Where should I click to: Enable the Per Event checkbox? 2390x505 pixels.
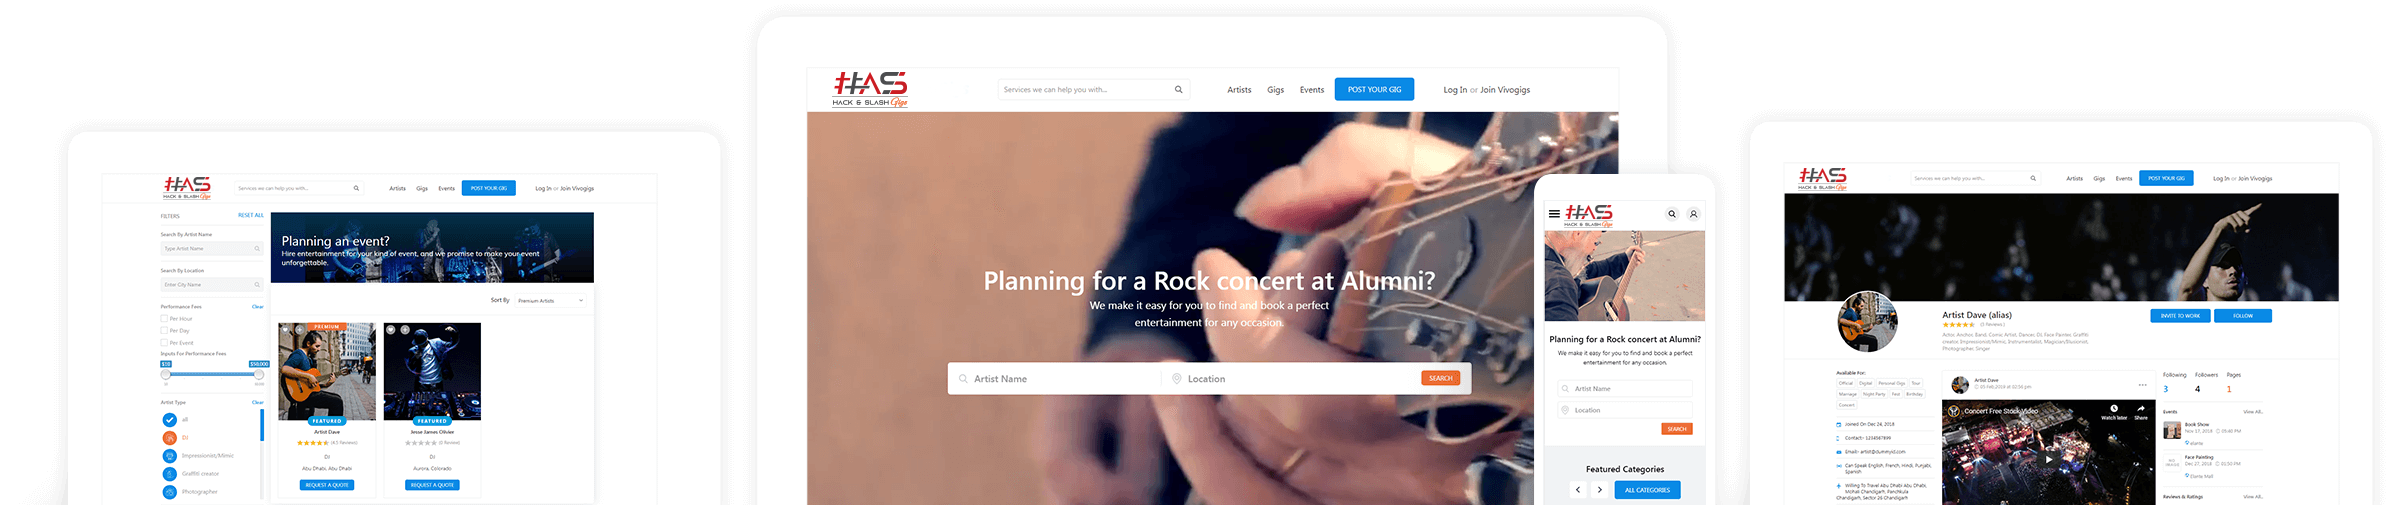pyautogui.click(x=164, y=343)
